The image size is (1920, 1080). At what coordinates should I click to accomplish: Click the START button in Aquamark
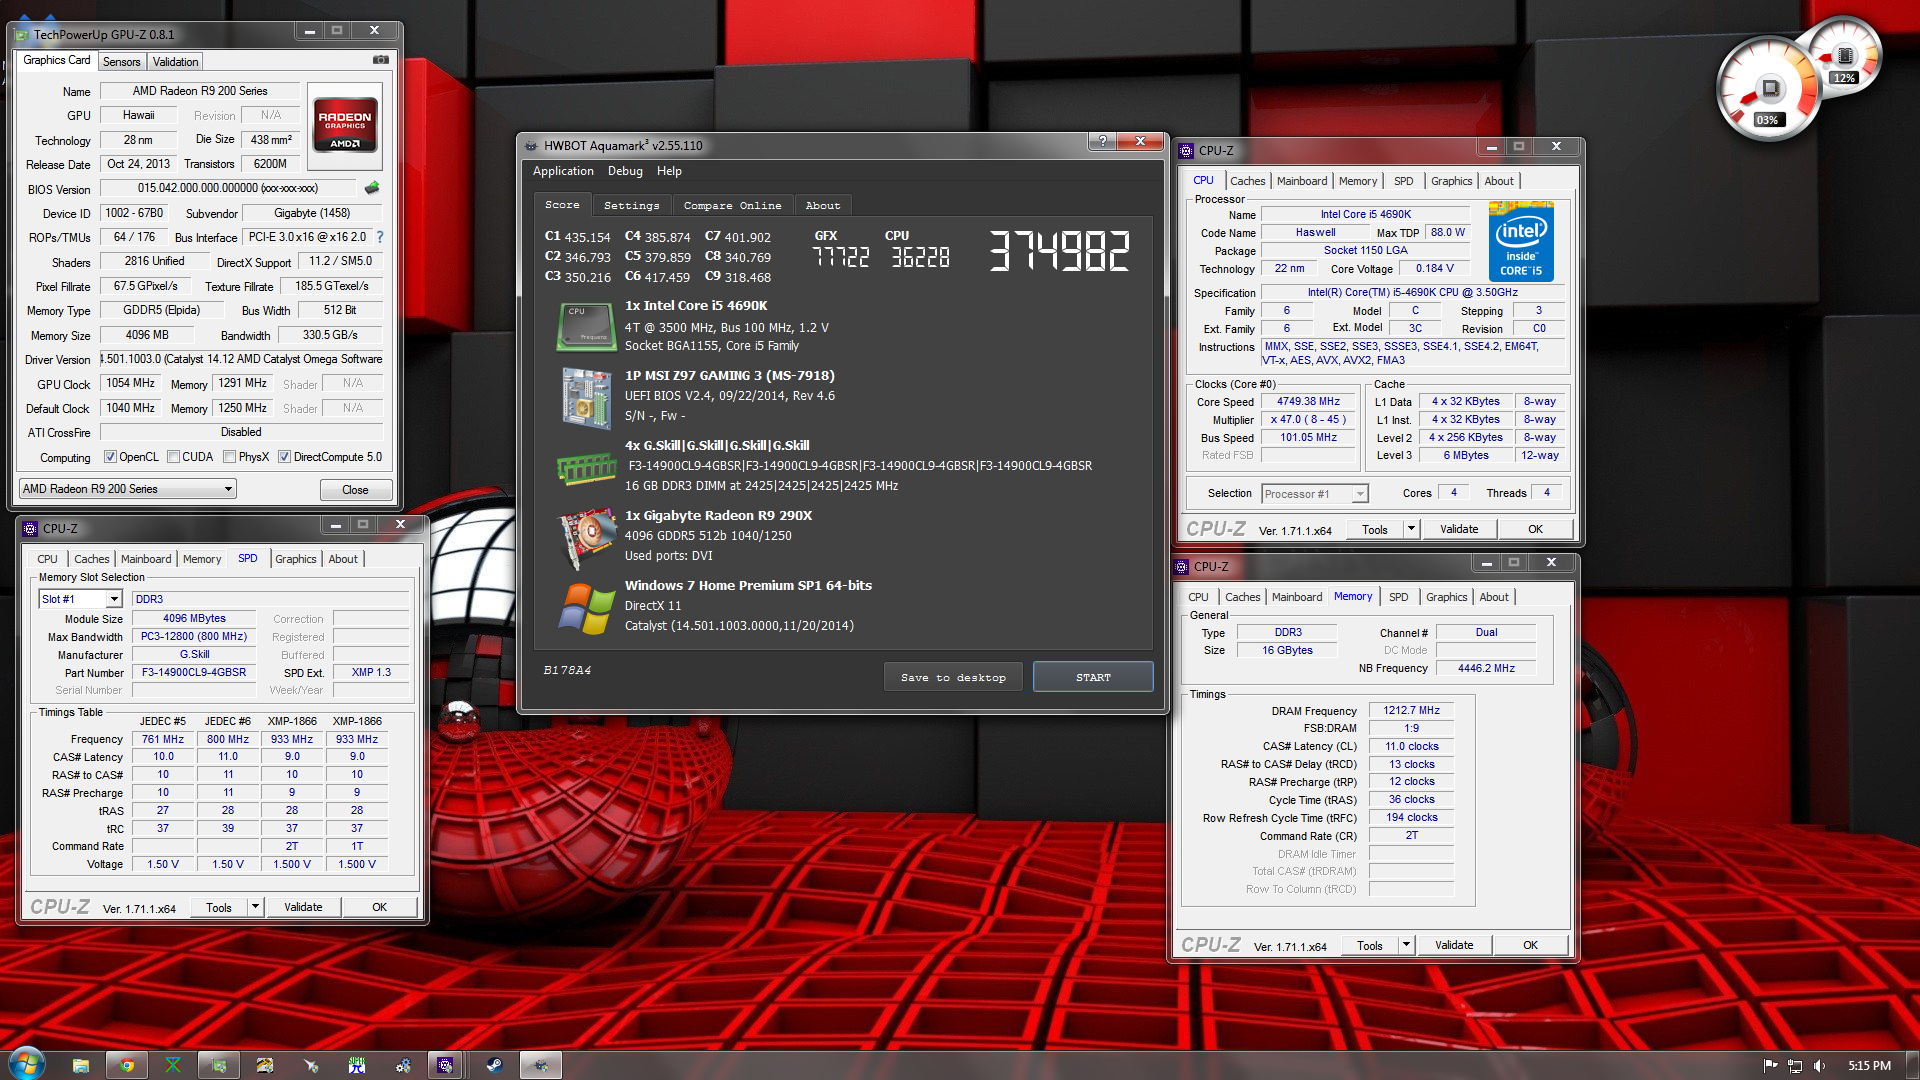[1093, 677]
